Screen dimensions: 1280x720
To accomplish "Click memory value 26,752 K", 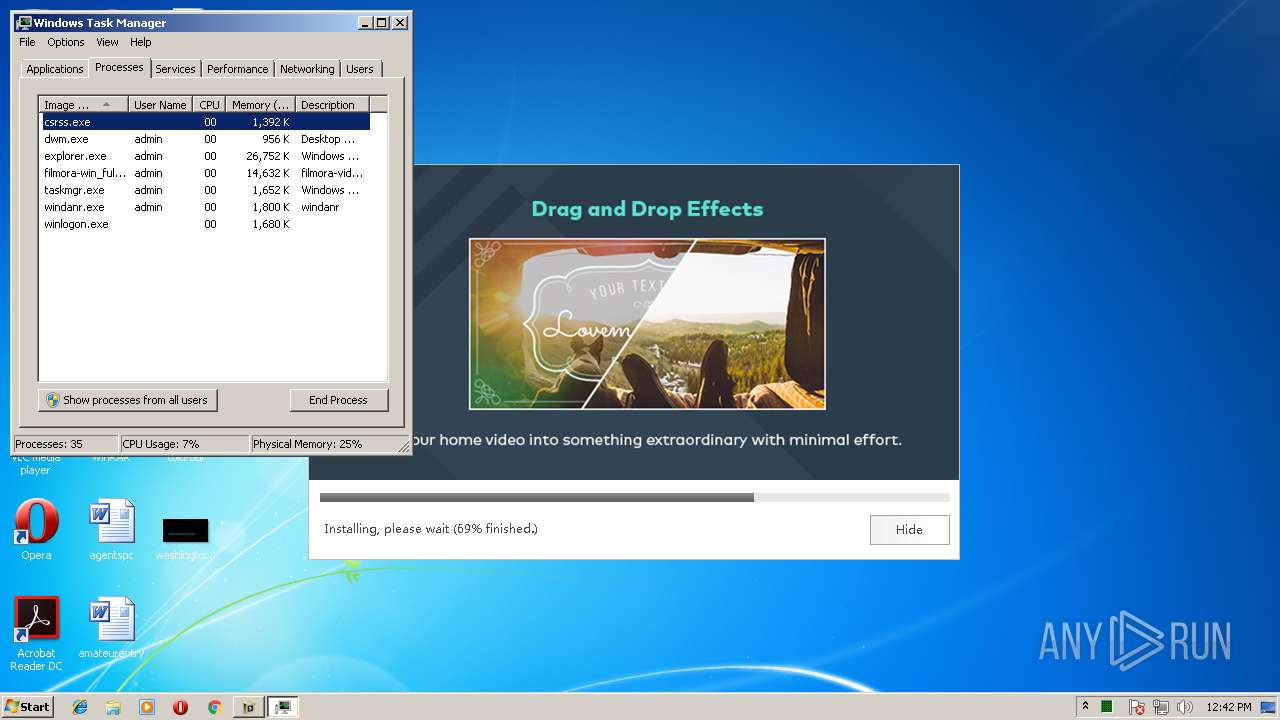I will [x=267, y=156].
